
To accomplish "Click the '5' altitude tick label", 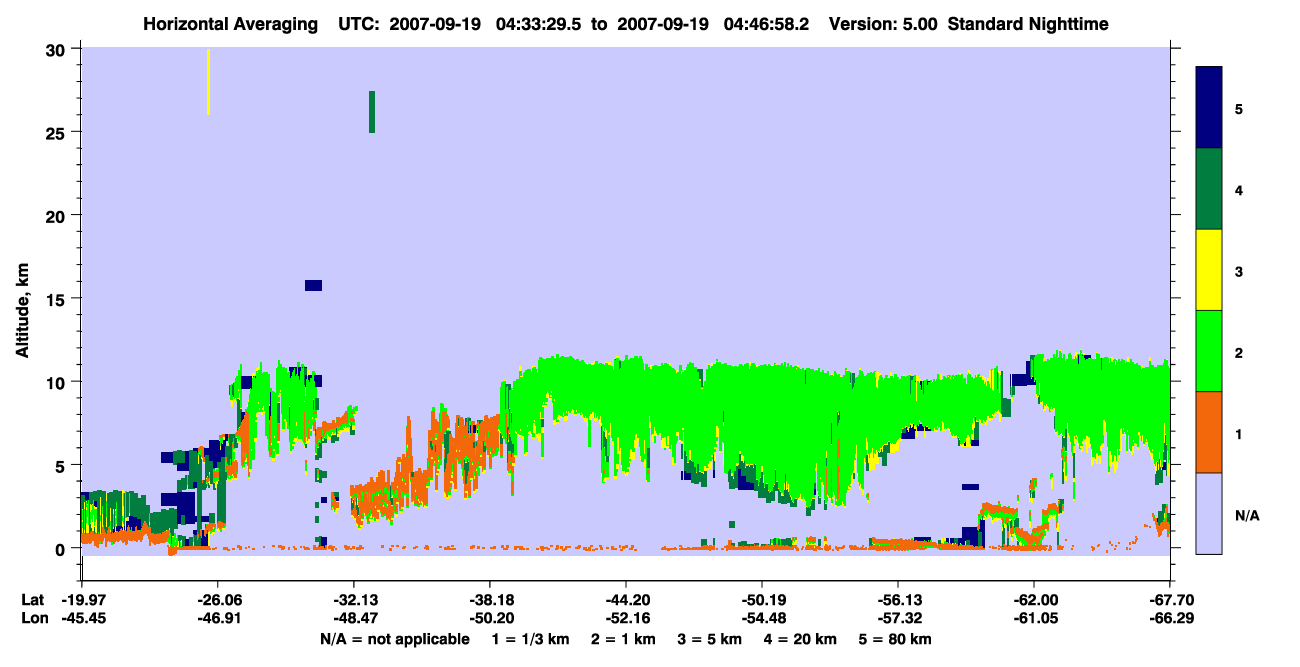I will point(62,465).
